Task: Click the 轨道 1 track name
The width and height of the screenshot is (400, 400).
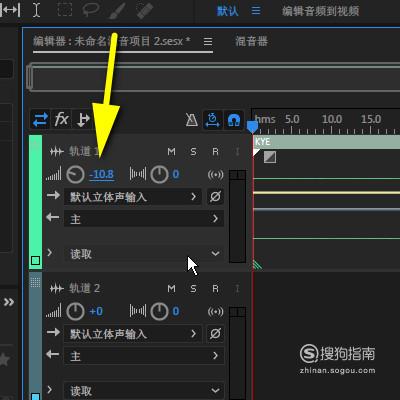Action: (84, 152)
